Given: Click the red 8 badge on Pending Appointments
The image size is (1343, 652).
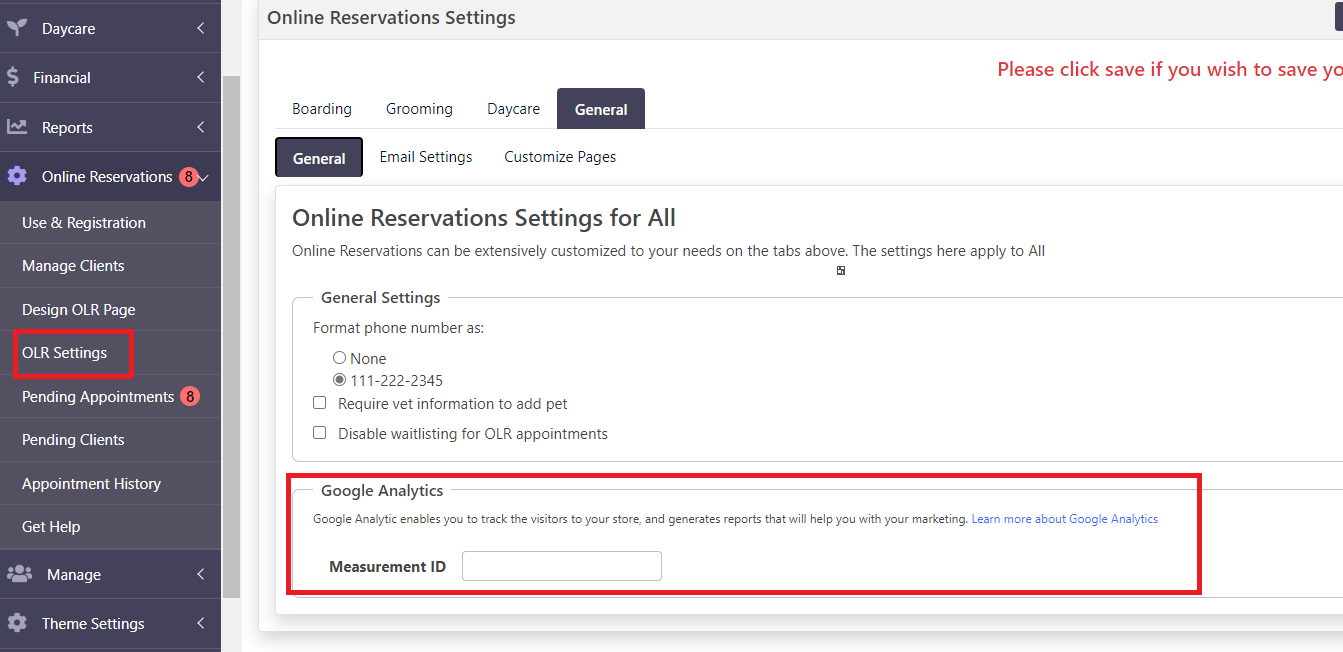Looking at the screenshot, I should click(x=190, y=396).
